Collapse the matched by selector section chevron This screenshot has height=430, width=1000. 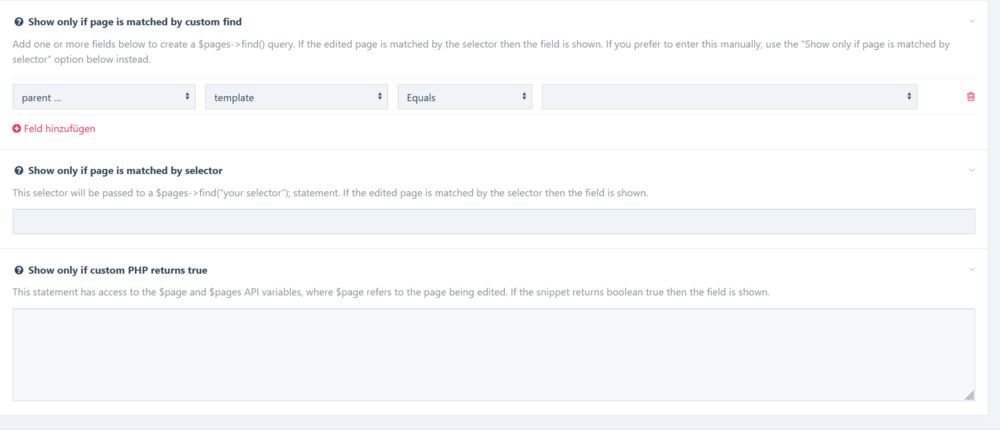[x=972, y=170]
